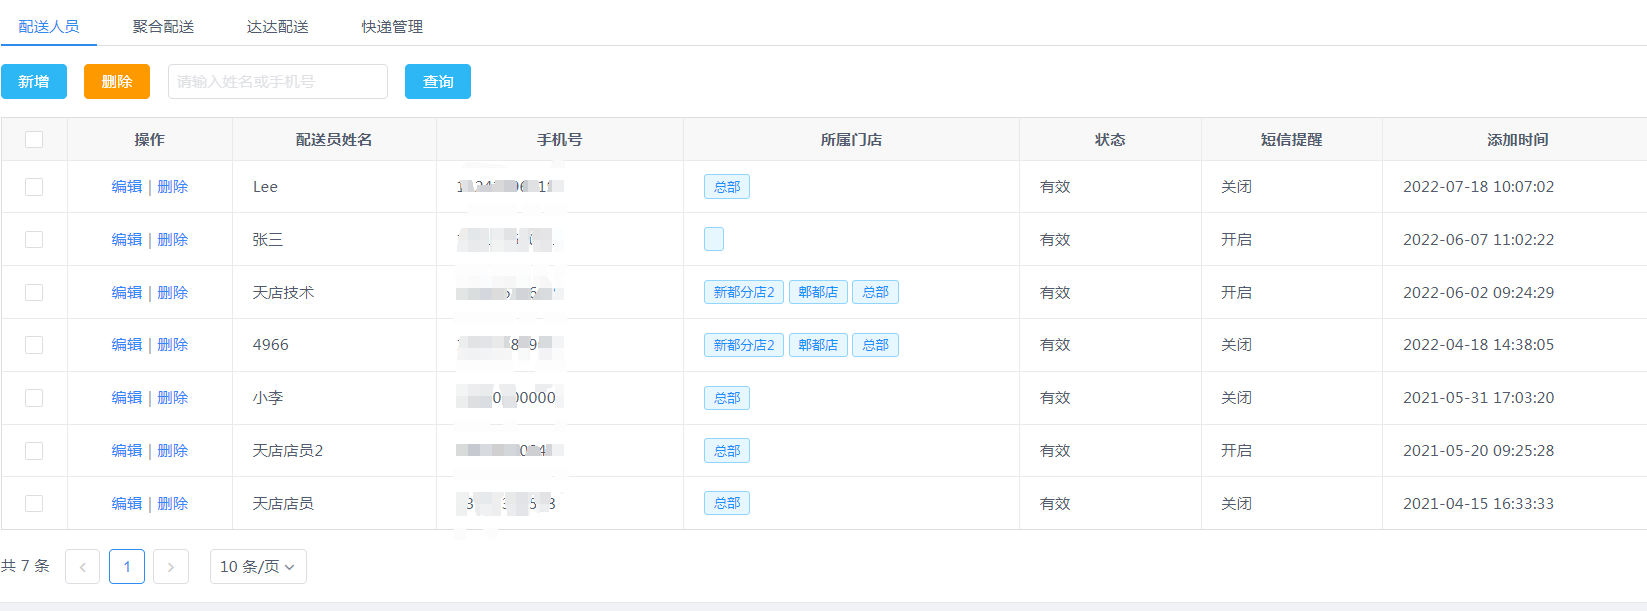This screenshot has height=611, width=1647.
Task: Click the orange 删除 button
Action: [x=117, y=82]
